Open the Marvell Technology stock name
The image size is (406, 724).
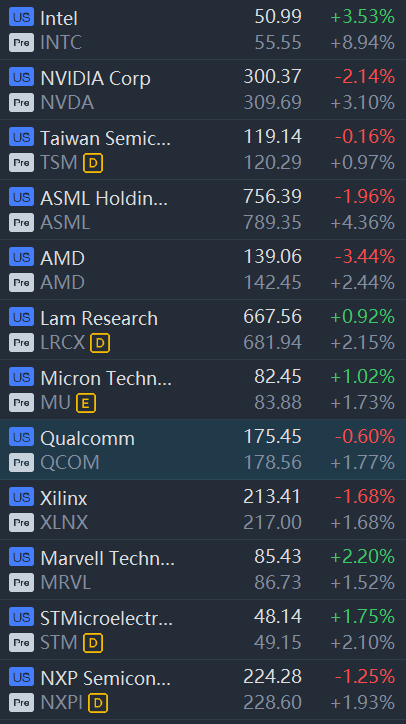108,558
